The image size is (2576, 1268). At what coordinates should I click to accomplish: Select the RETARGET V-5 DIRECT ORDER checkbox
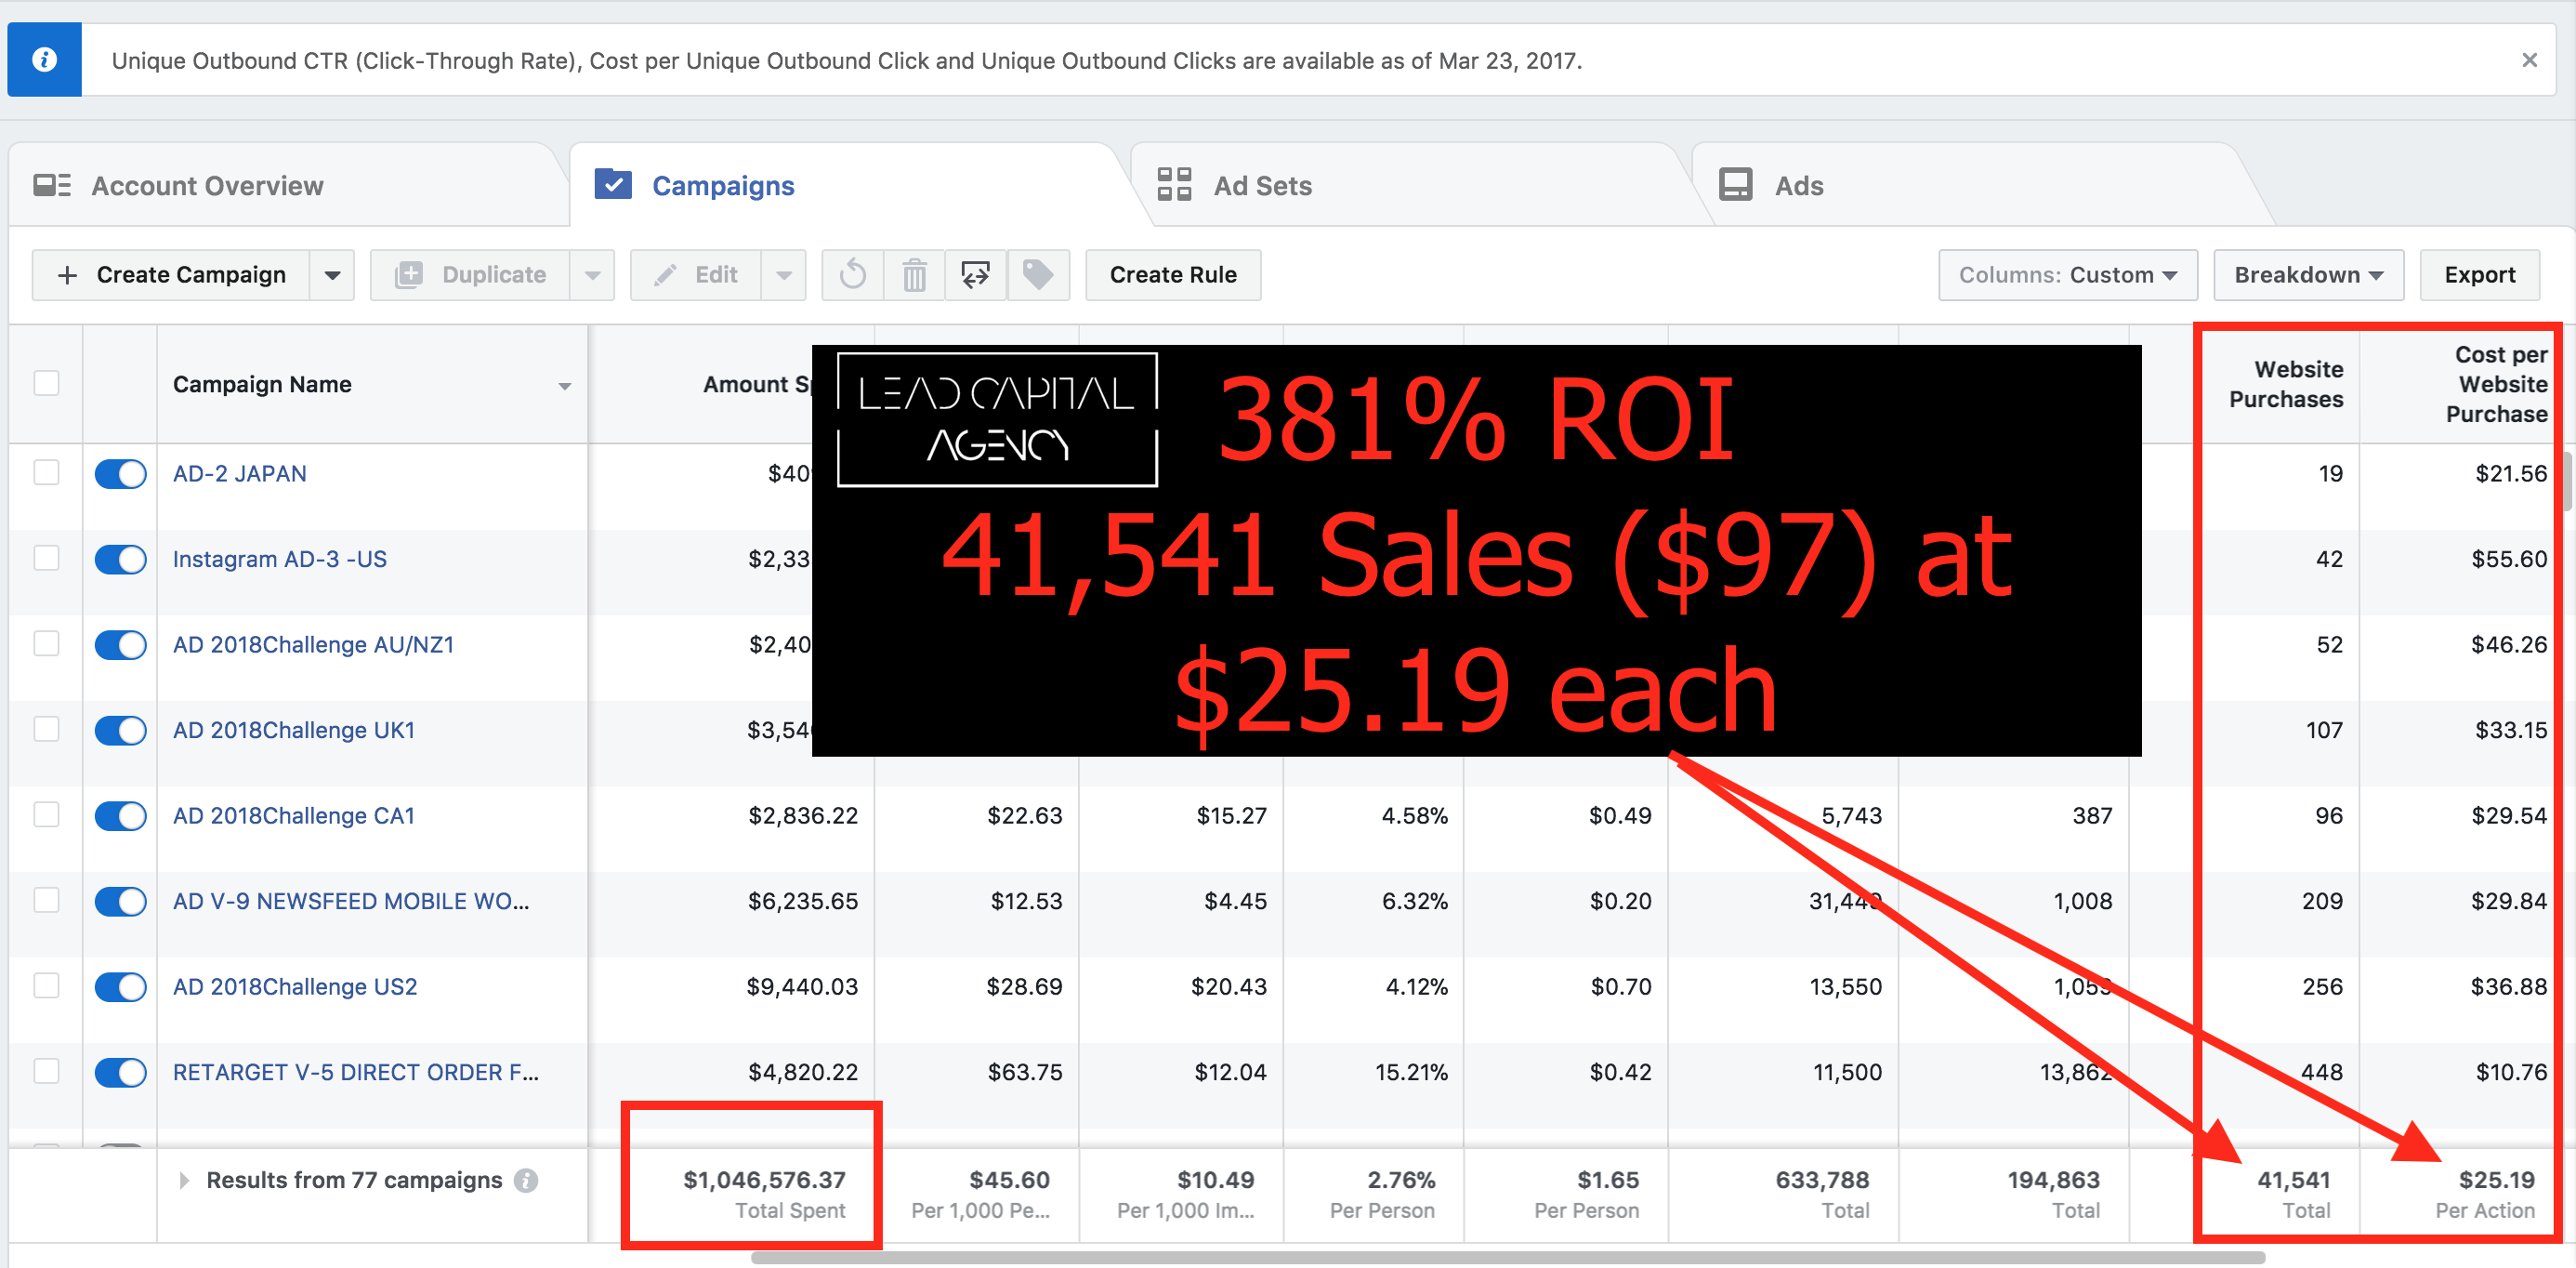click(x=46, y=1071)
